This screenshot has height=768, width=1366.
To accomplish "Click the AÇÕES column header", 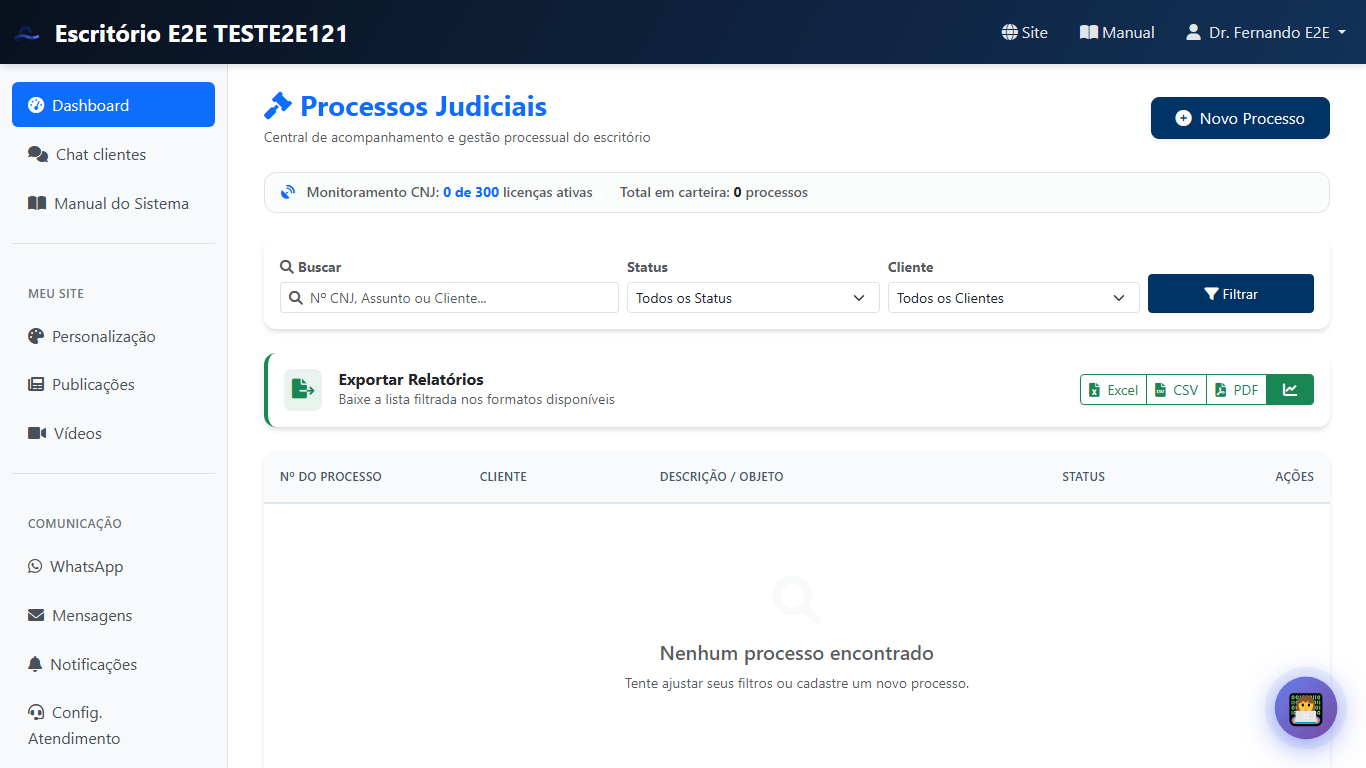I will coord(1294,477).
